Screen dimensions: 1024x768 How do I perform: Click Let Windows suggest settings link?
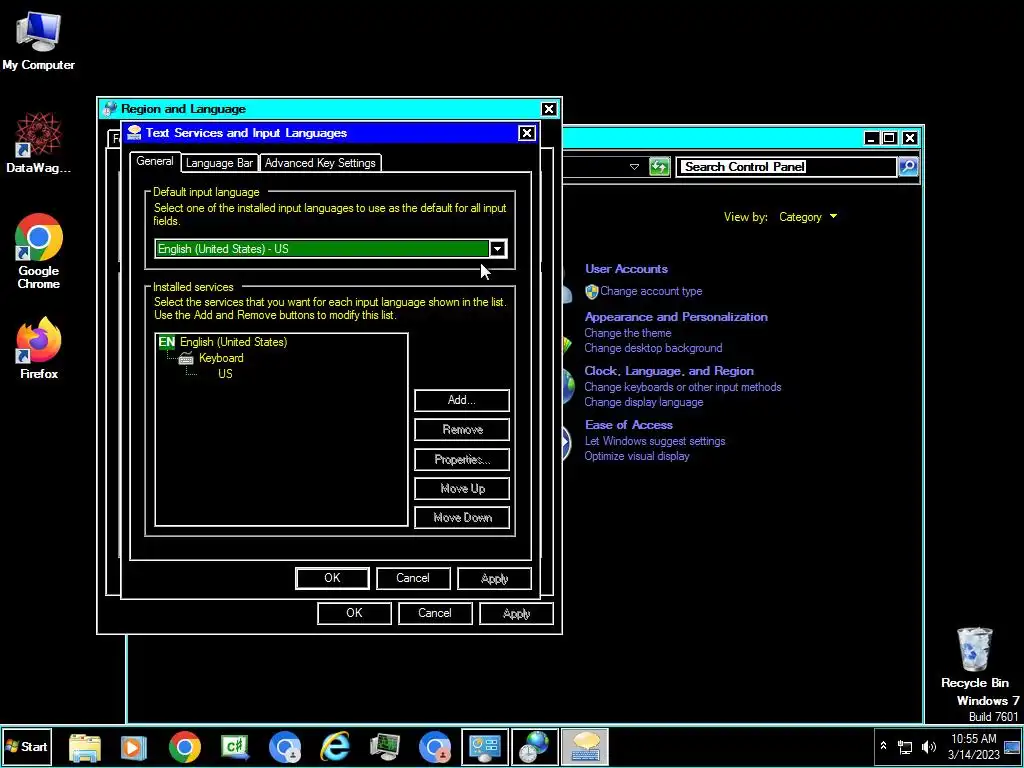[x=654, y=441]
